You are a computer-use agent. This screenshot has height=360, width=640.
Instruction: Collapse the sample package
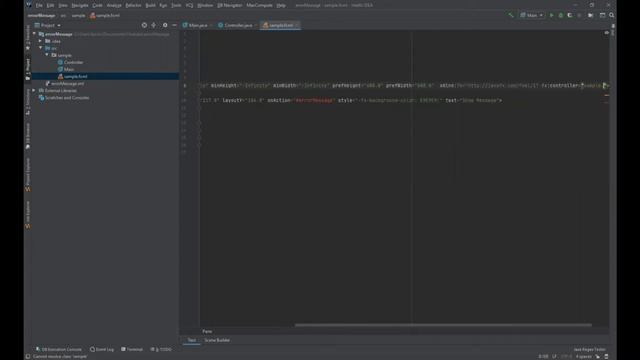[47, 55]
